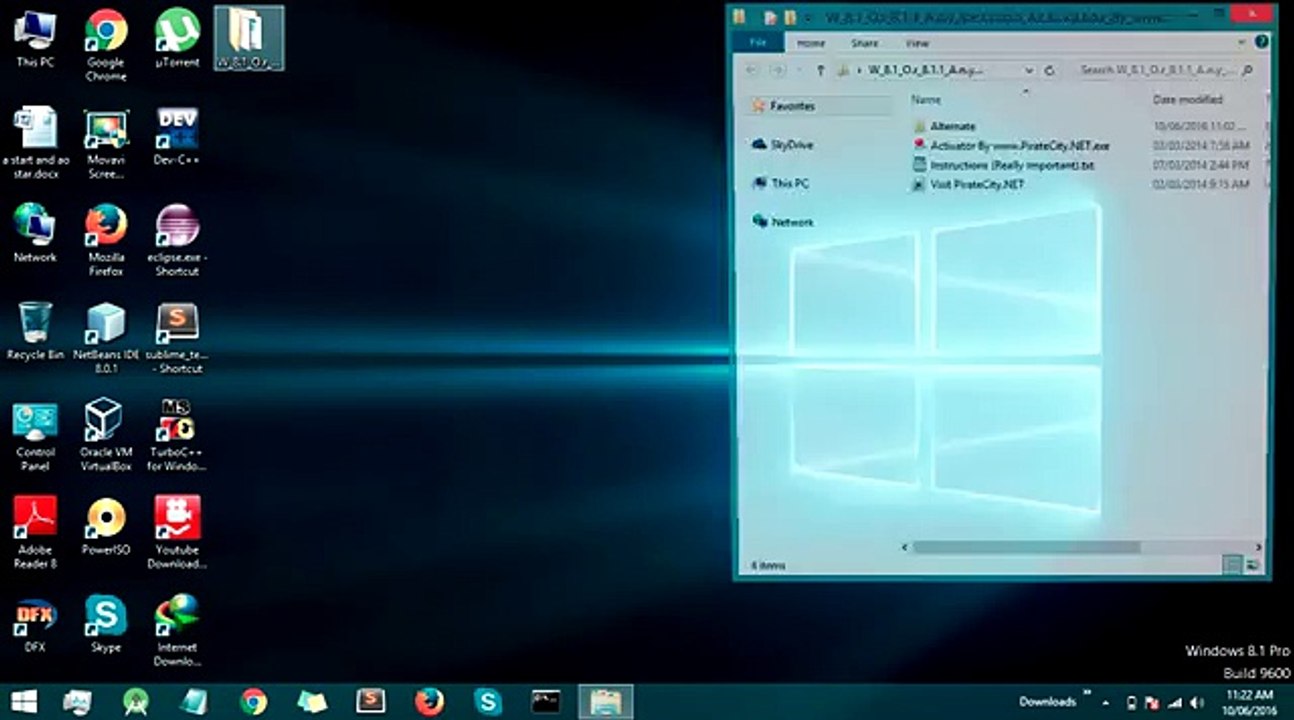This screenshot has height=720, width=1294.
Task: Go forward in Explorer navigation
Action: [778, 70]
